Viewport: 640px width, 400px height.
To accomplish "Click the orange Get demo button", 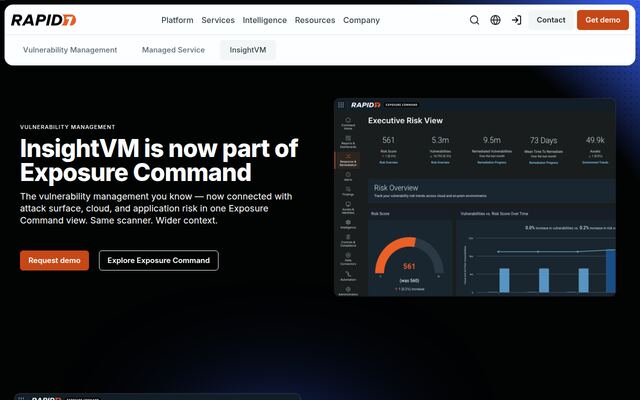I will 602,20.
